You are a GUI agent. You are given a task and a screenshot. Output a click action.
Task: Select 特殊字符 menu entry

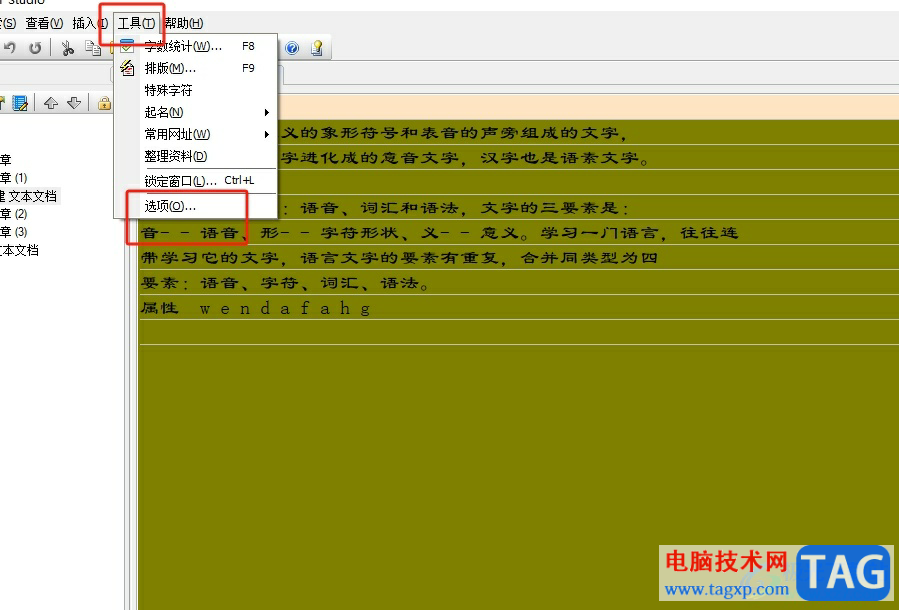coord(196,90)
